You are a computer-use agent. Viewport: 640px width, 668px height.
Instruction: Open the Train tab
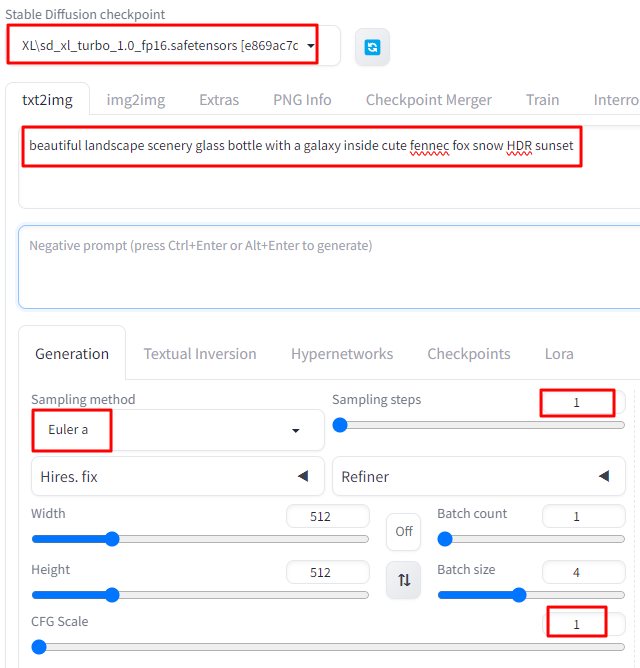(542, 100)
